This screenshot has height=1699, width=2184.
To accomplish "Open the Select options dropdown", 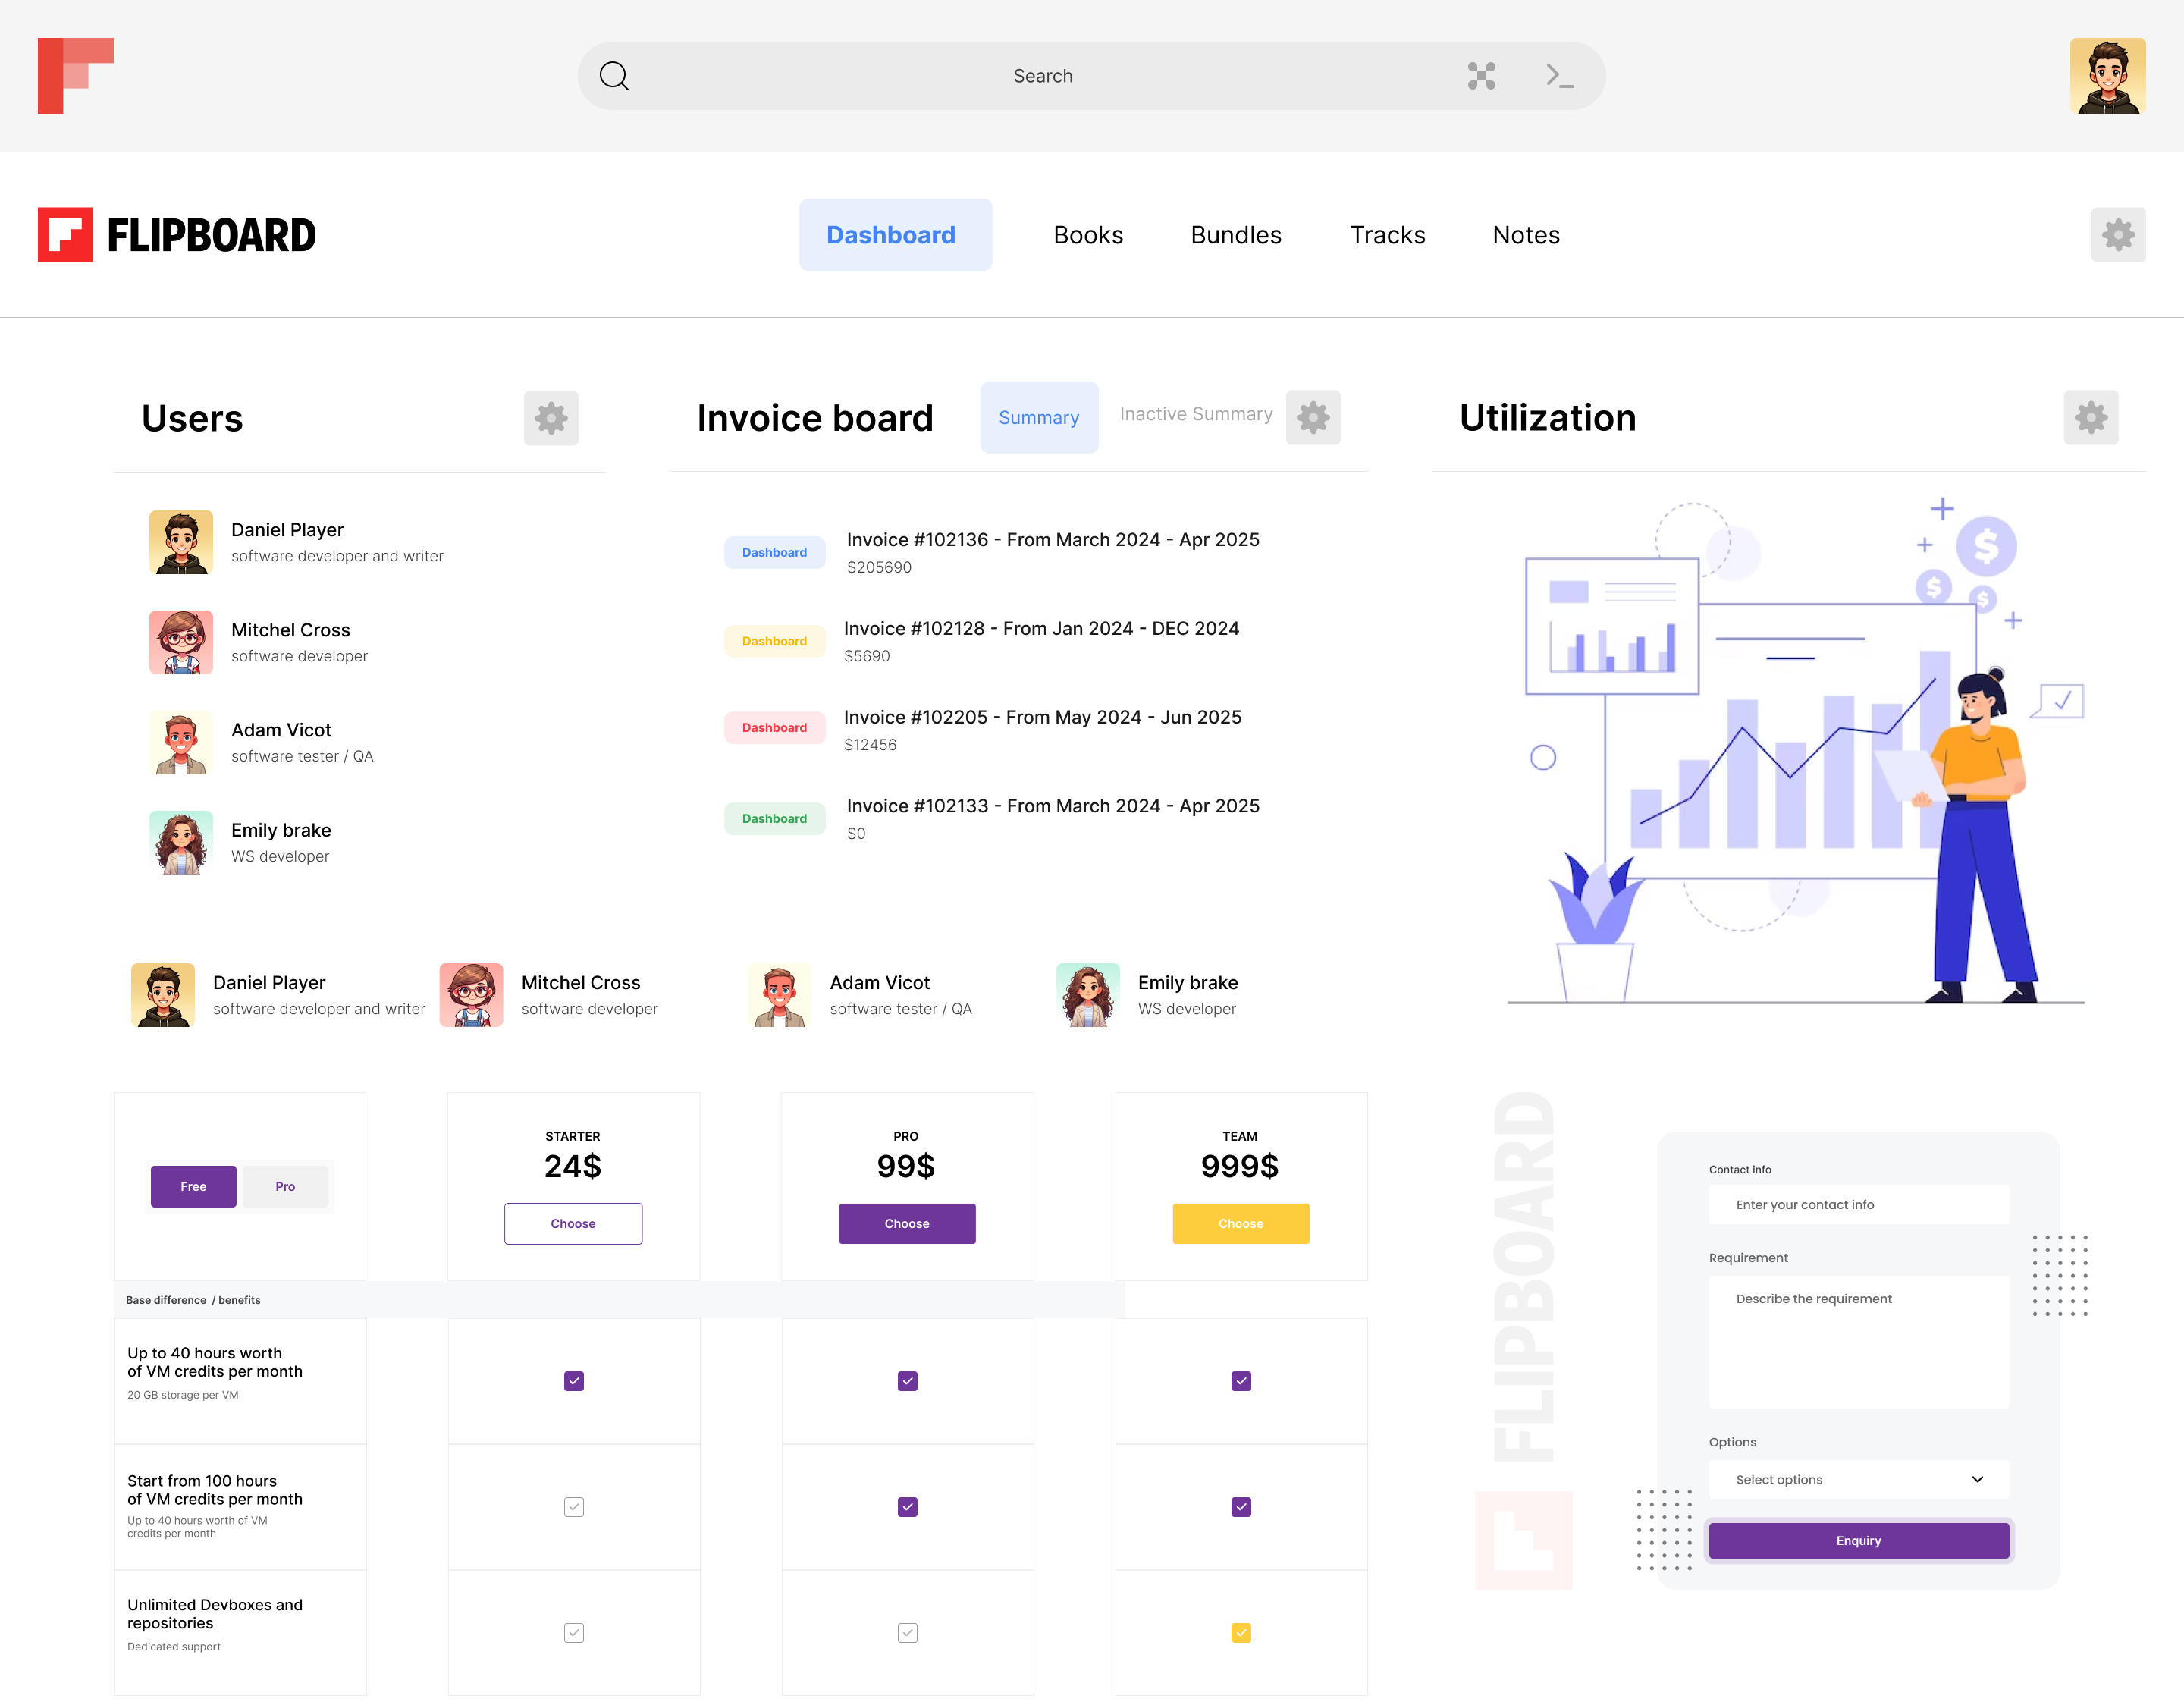I will click(1858, 1479).
